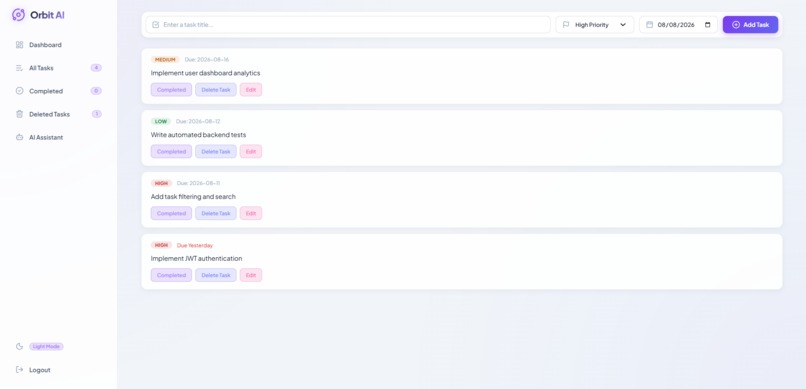This screenshot has width=806, height=389.
Task: Click the Deleted Tasks trash icon
Action: (20, 114)
